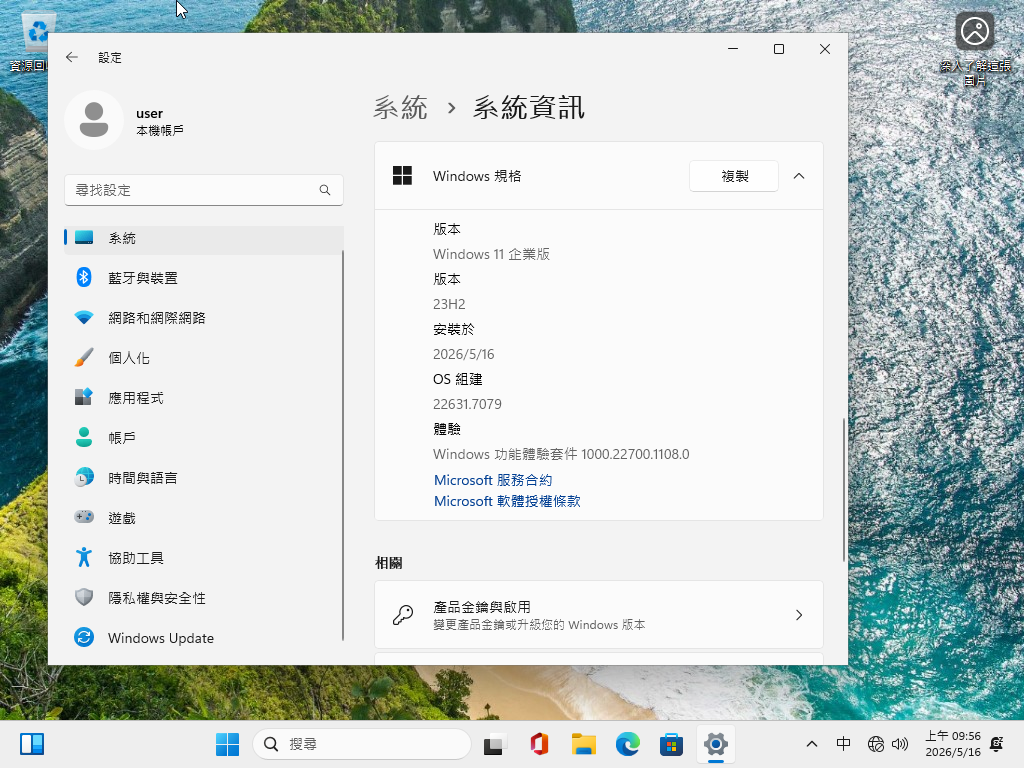Open the Windows Start button
Image resolution: width=1024 pixels, height=768 pixels.
click(227, 744)
